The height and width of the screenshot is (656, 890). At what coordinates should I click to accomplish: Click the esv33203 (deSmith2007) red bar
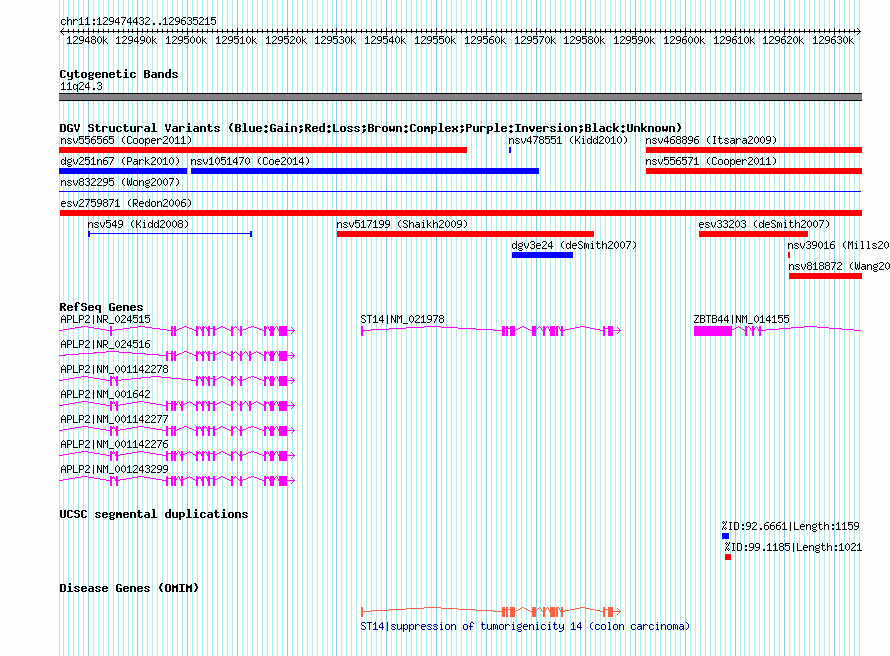753,234
